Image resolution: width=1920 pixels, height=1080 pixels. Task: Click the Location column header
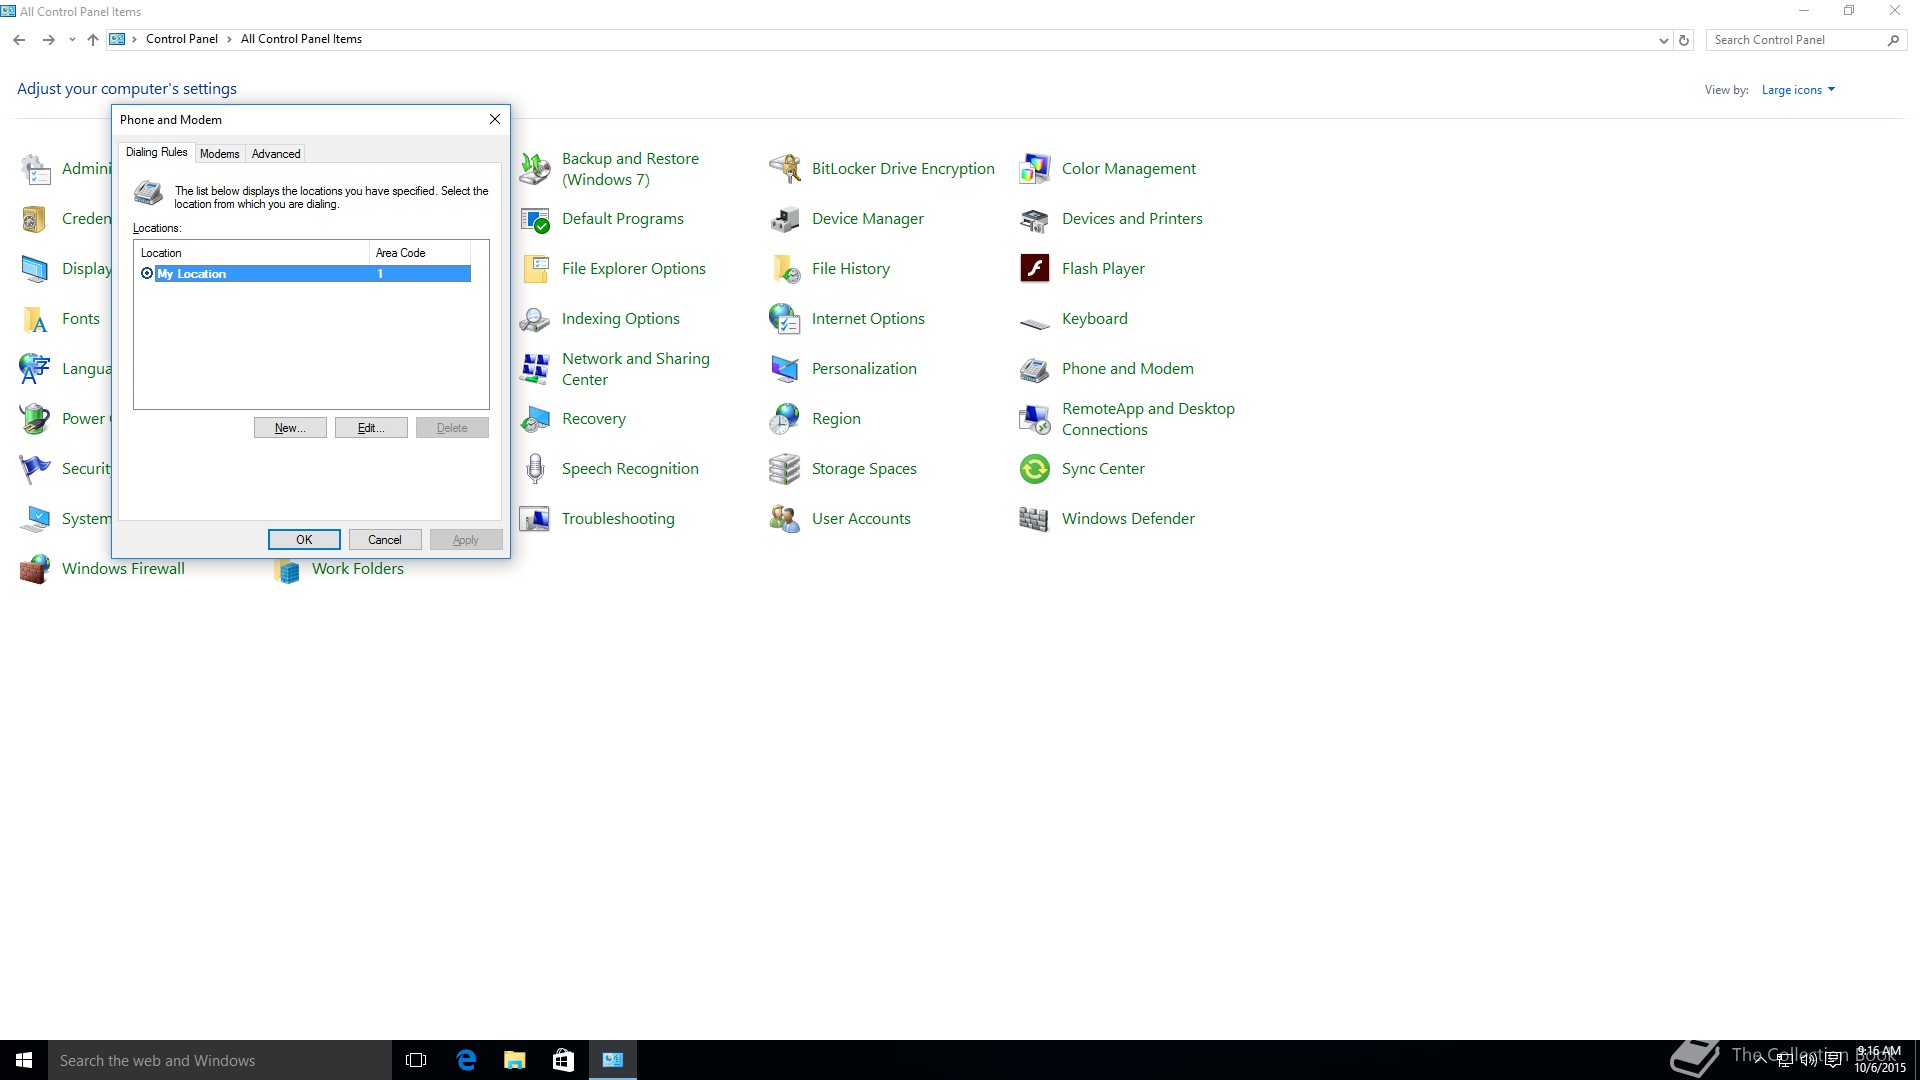pyautogui.click(x=252, y=253)
